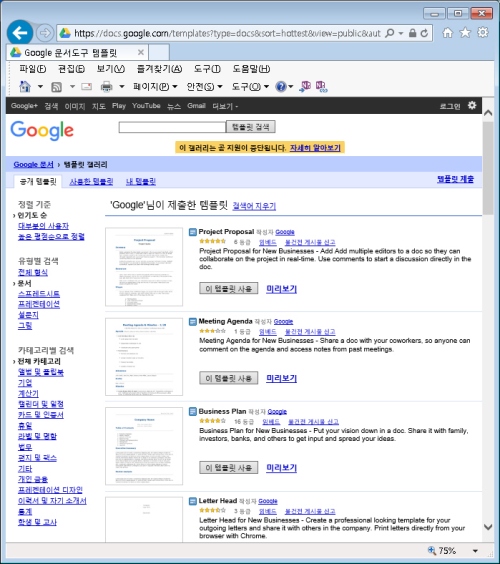Click the printer icon in command bar

click(x=106, y=86)
